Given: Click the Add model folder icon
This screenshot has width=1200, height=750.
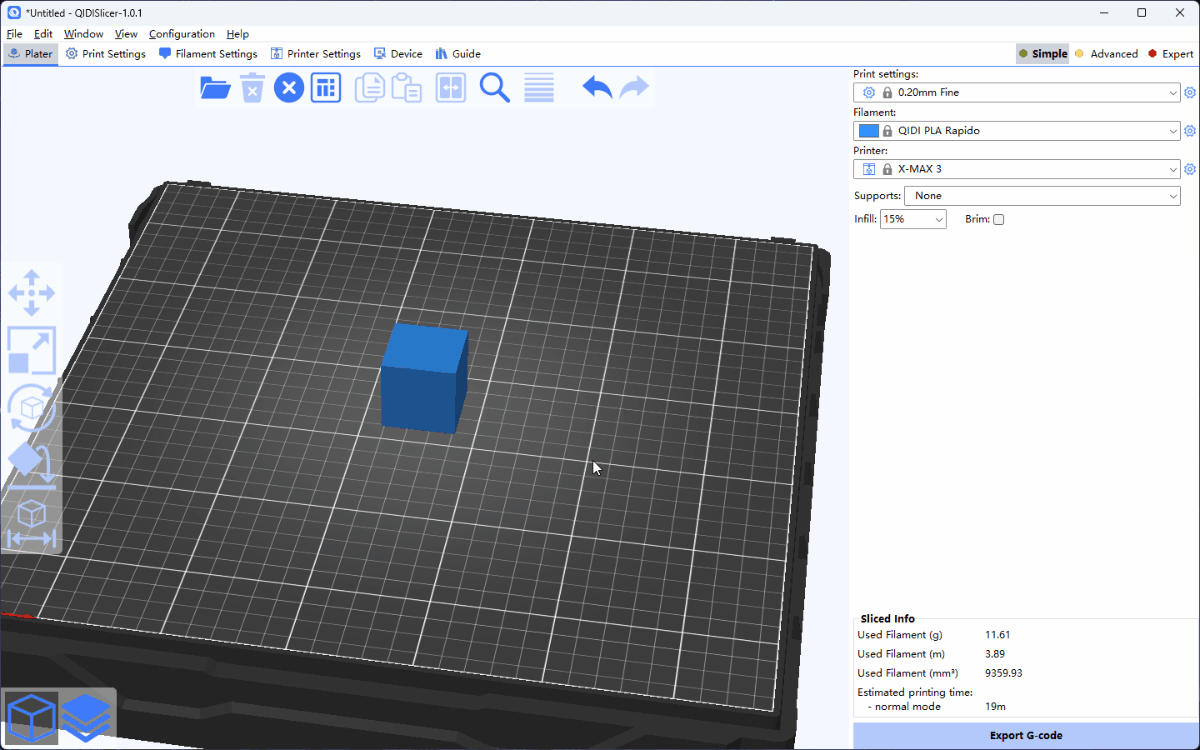Looking at the screenshot, I should pos(215,88).
